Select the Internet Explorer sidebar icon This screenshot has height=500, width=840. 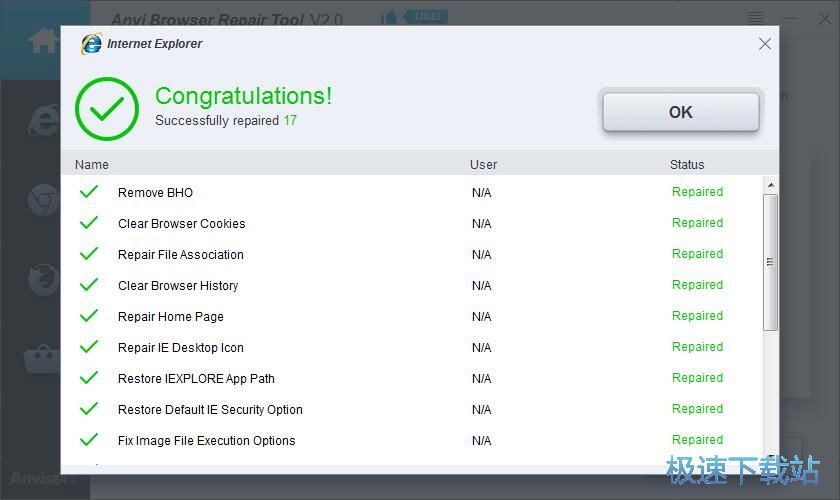(x=44, y=120)
